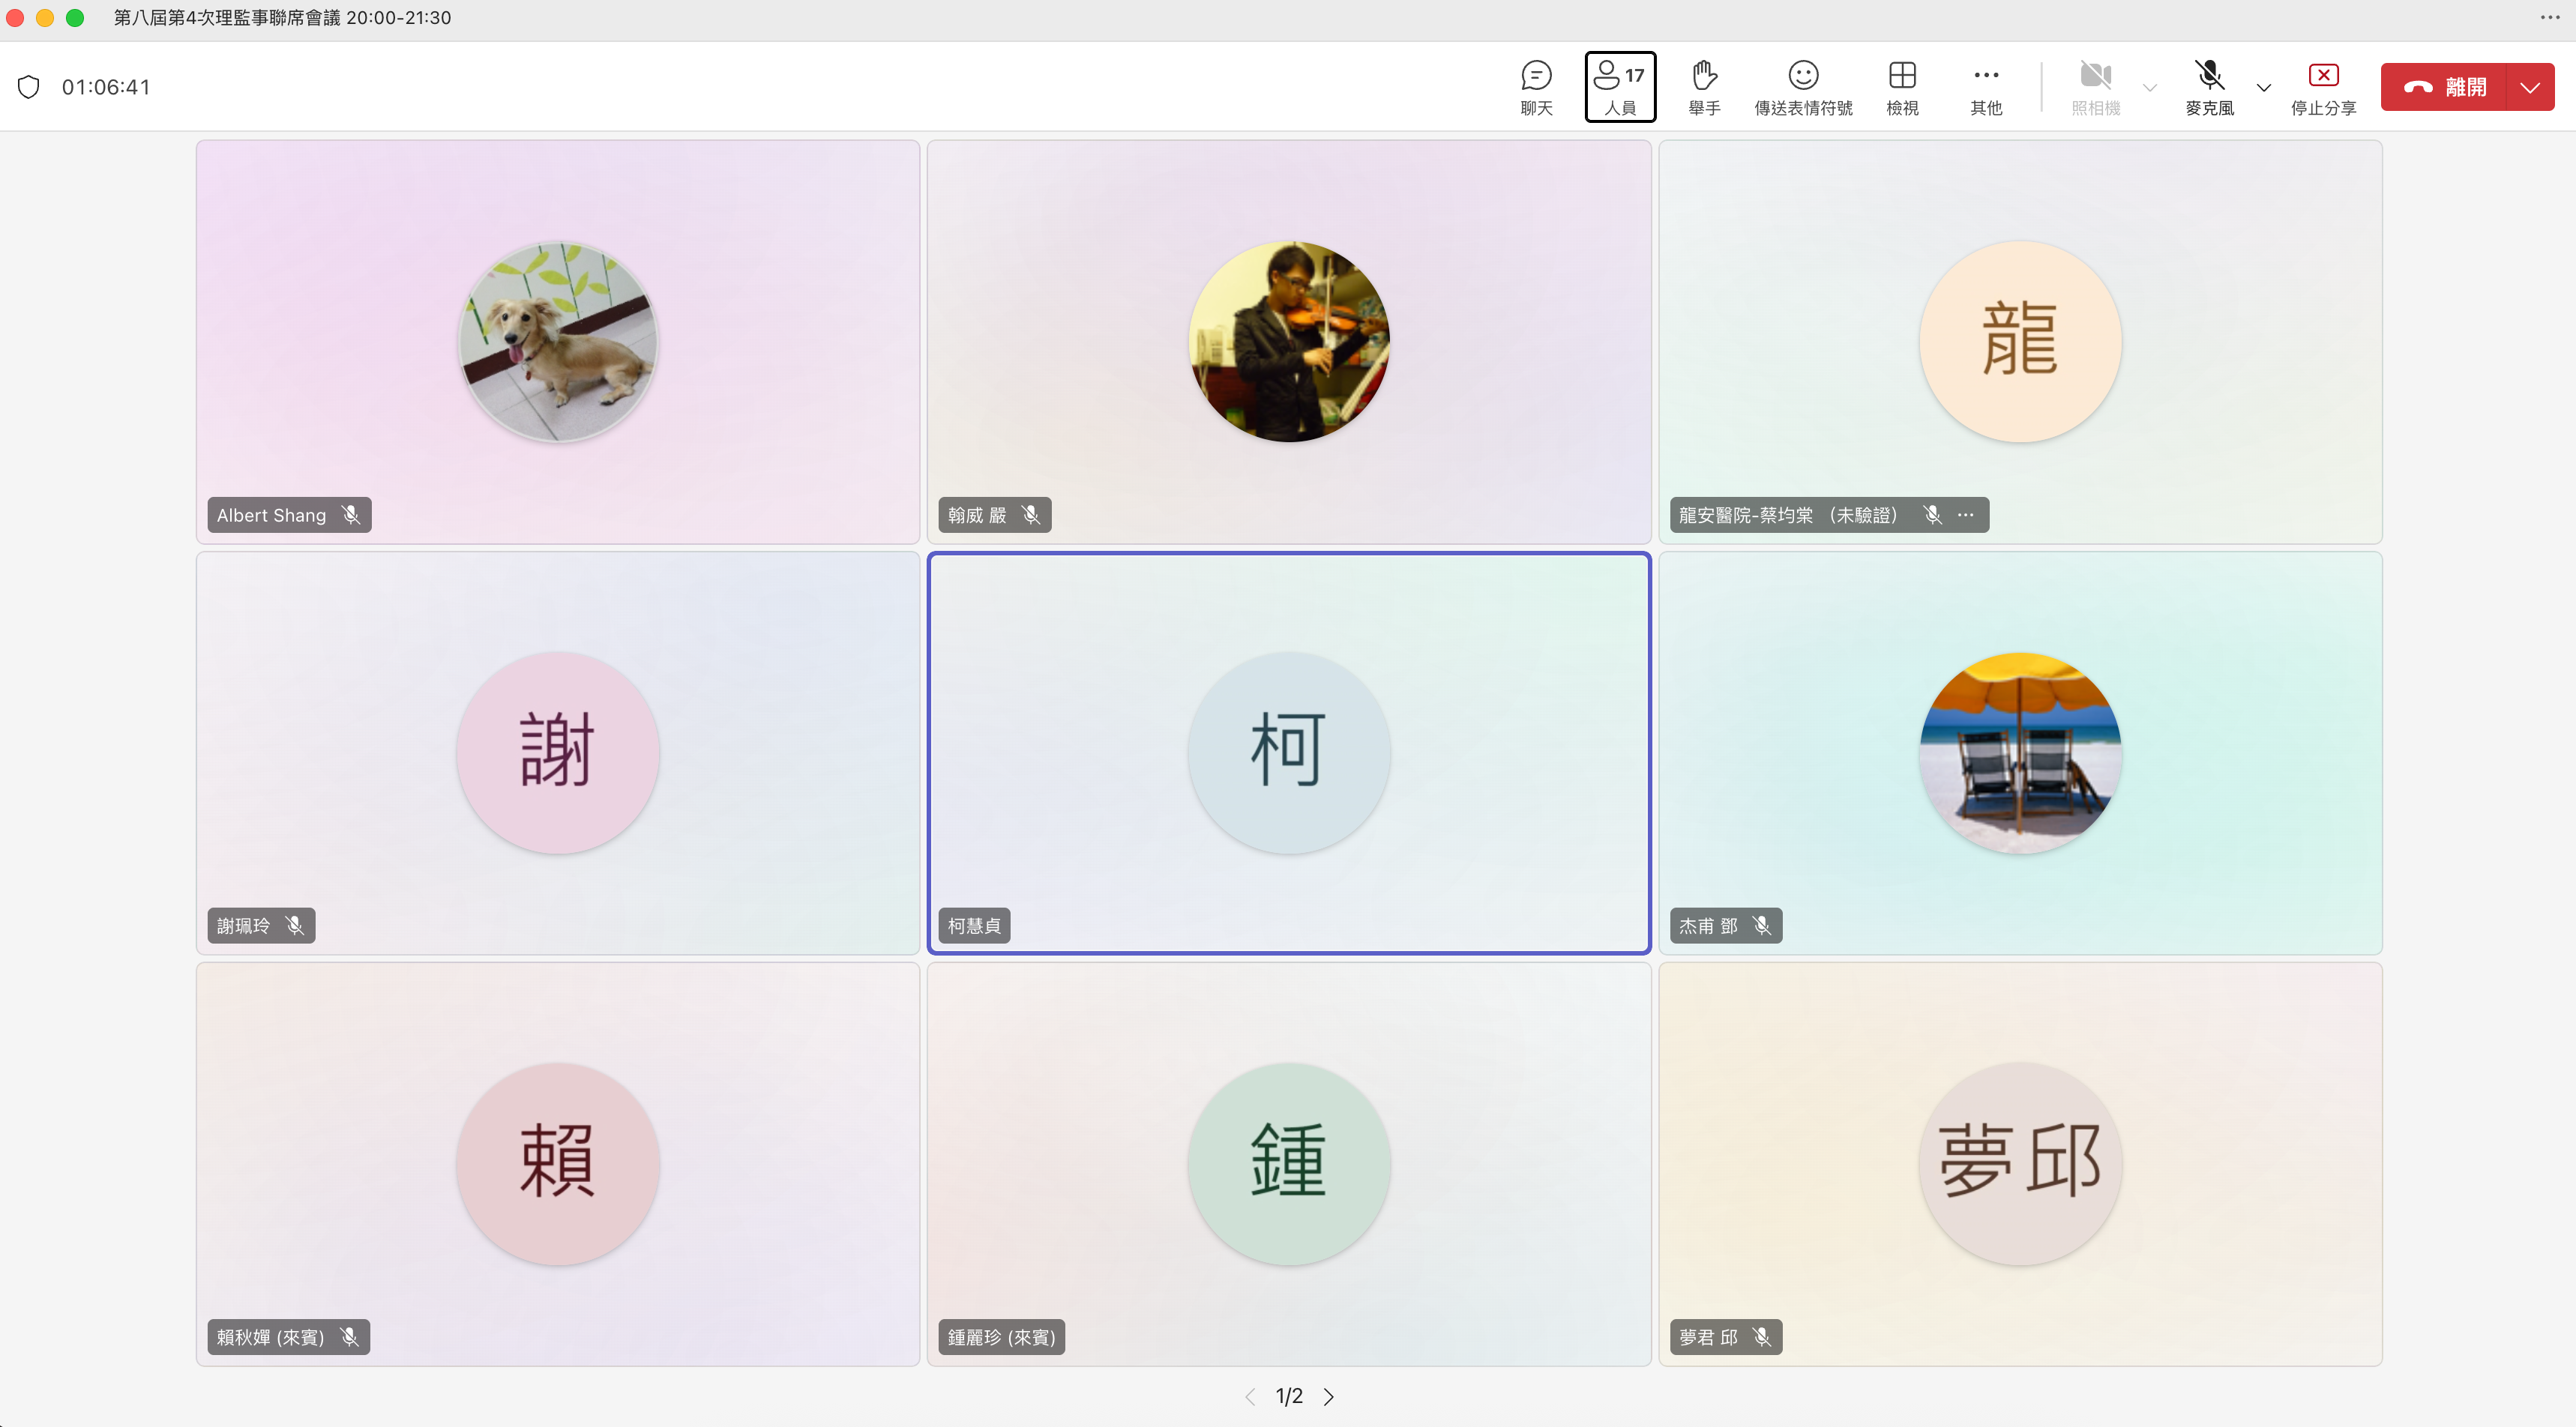Open more actions (其他) menu
Image resolution: width=2576 pixels, height=1427 pixels.
[x=1985, y=87]
